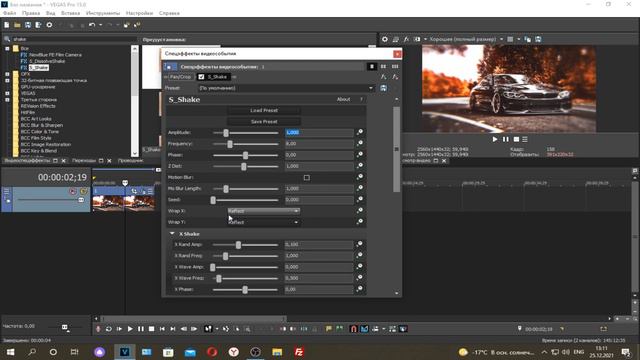
Task: Open the Help (Справка) menu
Action: pos(169,13)
